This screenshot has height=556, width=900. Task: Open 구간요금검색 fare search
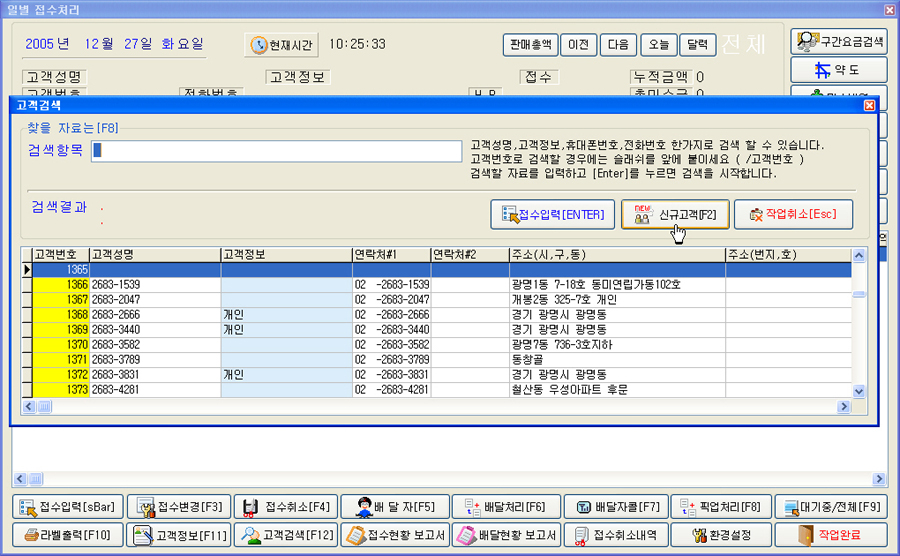[x=839, y=42]
